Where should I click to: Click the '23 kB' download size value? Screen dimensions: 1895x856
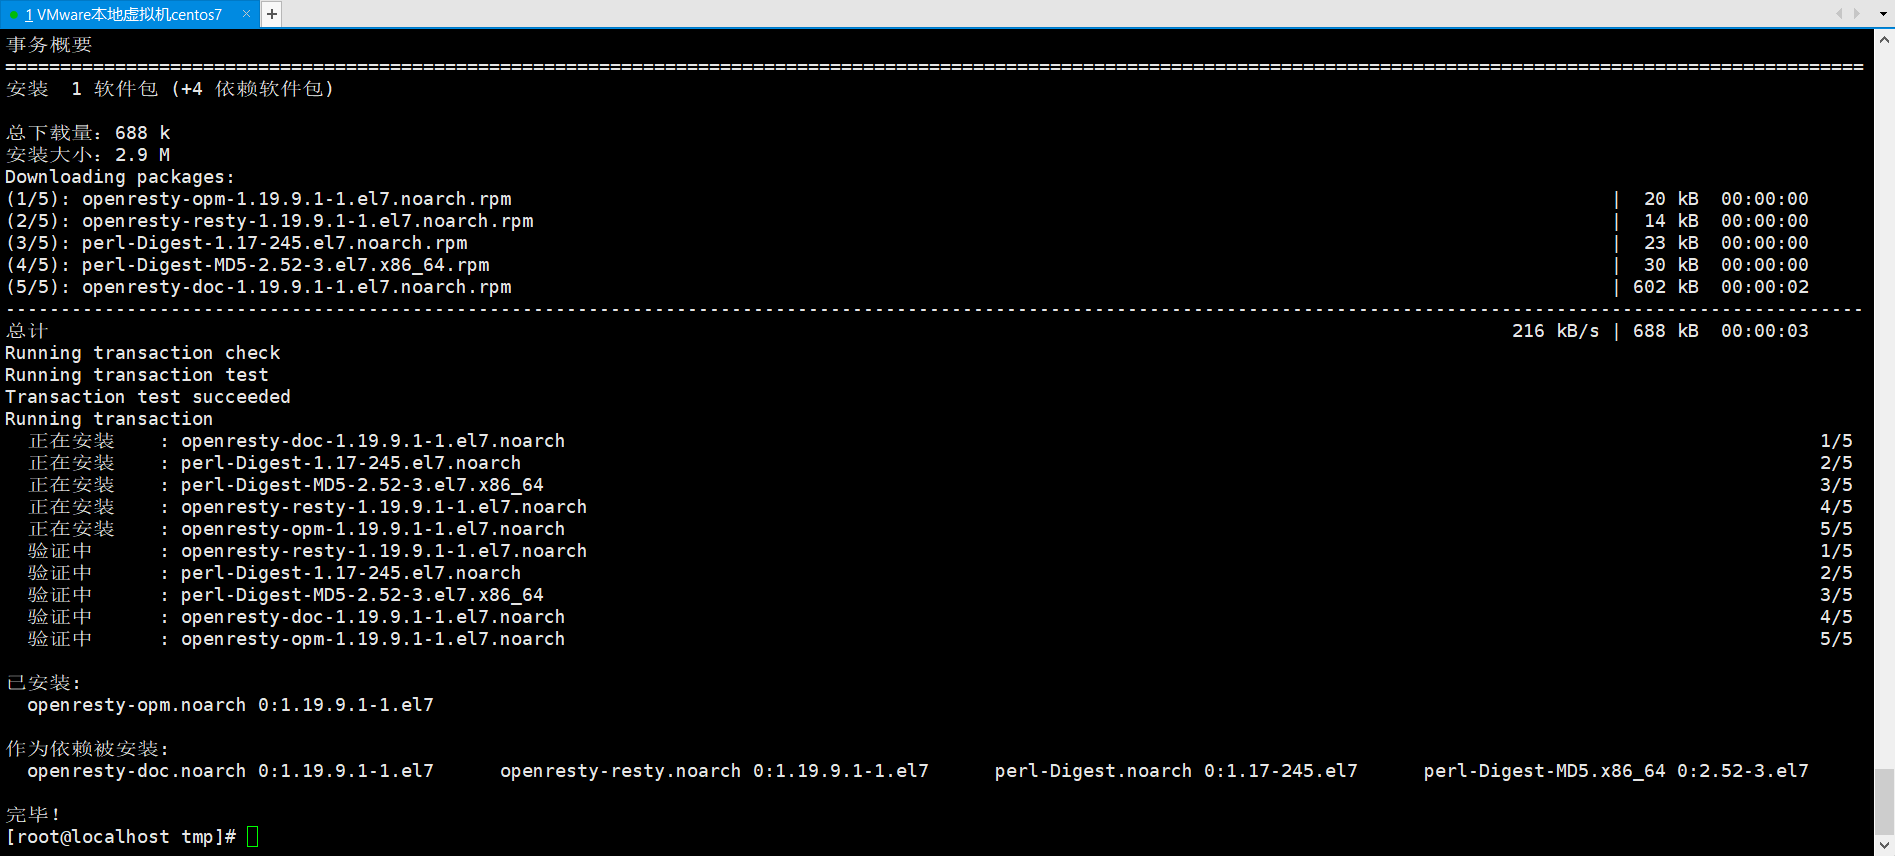click(1671, 243)
